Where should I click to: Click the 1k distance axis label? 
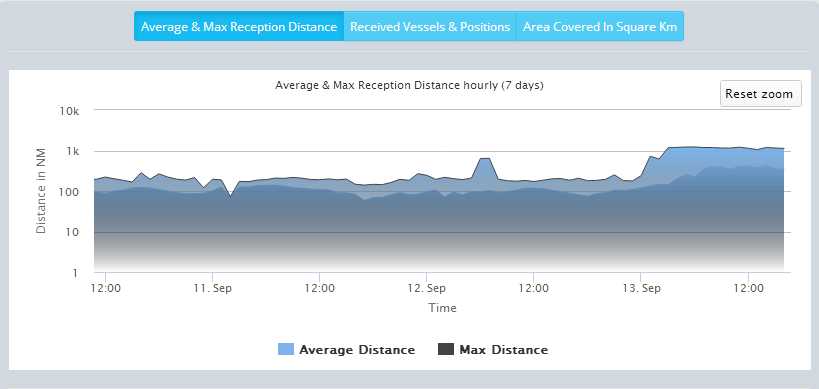tap(72, 151)
